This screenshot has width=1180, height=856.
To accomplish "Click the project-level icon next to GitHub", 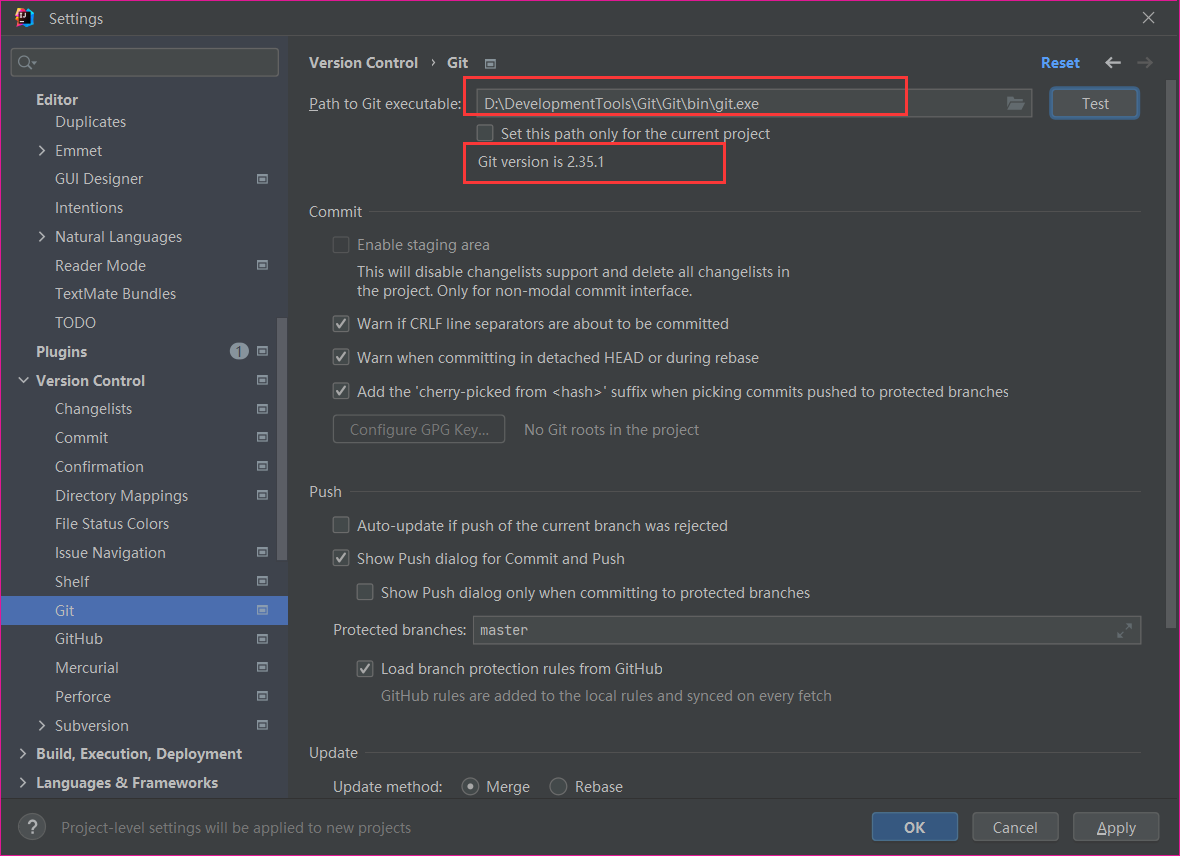I will pos(262,639).
